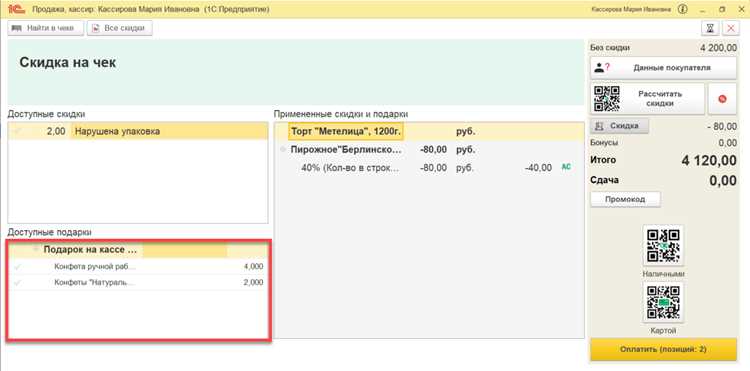Select the Торт "Метелица", 1200г. row

coord(429,131)
